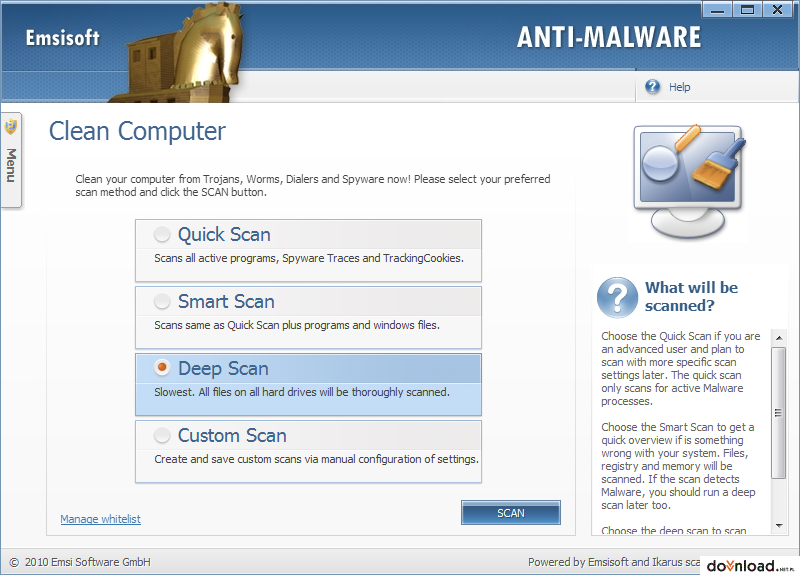This screenshot has width=800, height=575.
Task: Select the Deep Scan radio button
Action: (x=162, y=368)
